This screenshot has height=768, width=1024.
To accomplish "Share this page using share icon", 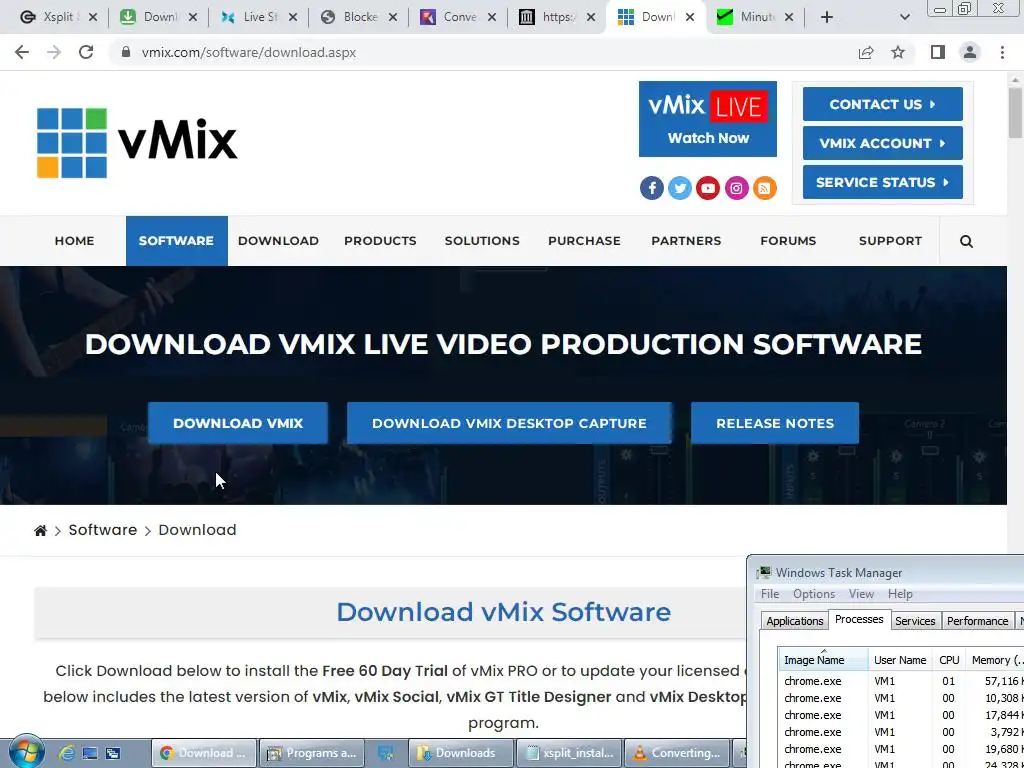I will [x=866, y=52].
